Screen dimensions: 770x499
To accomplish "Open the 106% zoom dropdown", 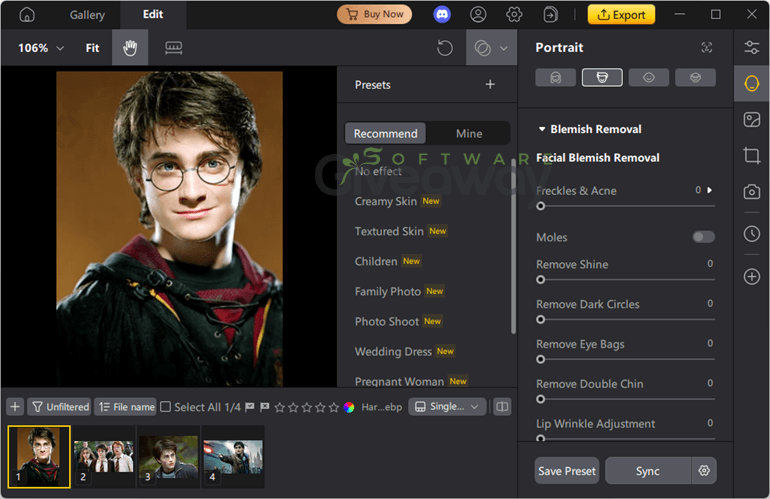I will pyautogui.click(x=41, y=48).
